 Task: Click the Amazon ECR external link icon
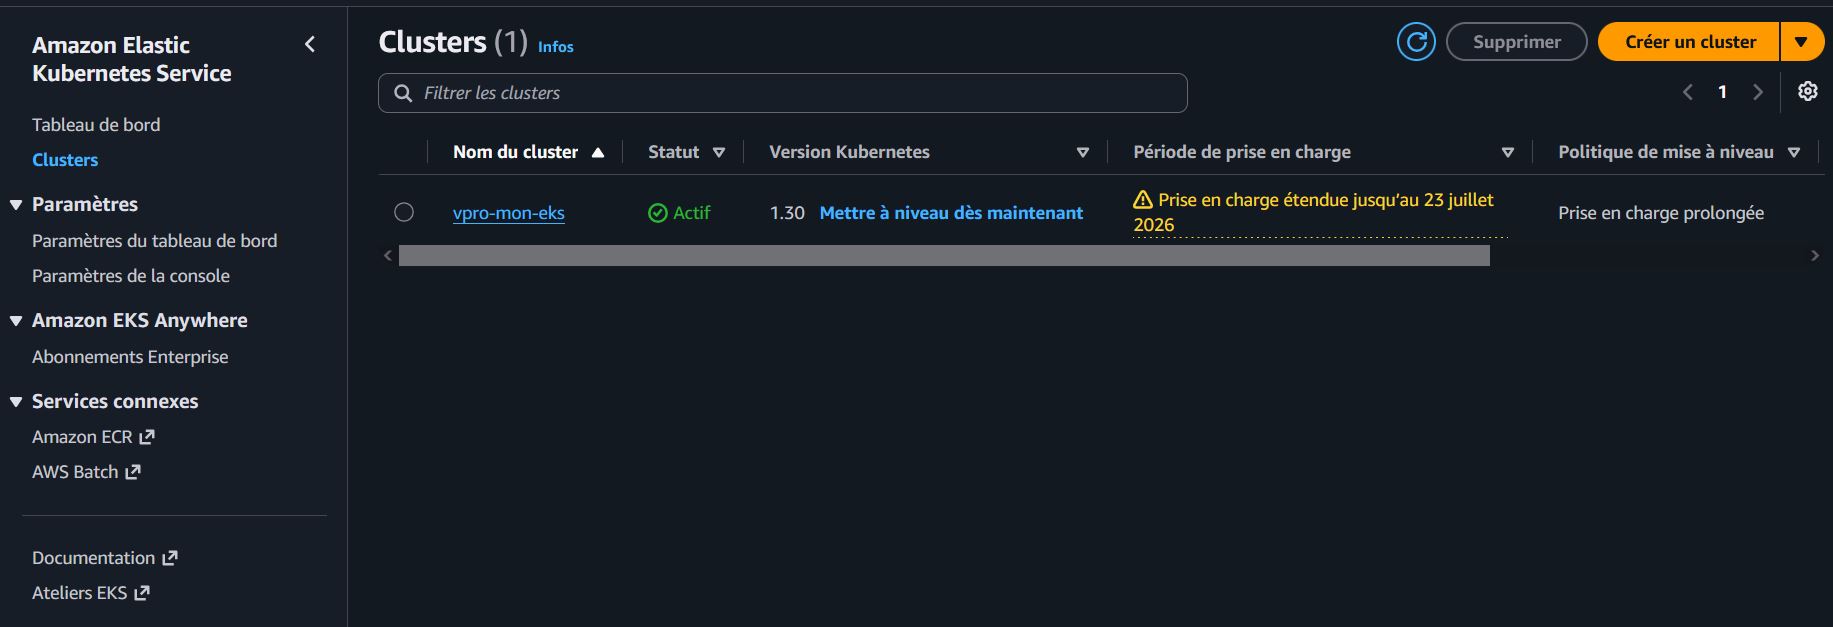(147, 437)
